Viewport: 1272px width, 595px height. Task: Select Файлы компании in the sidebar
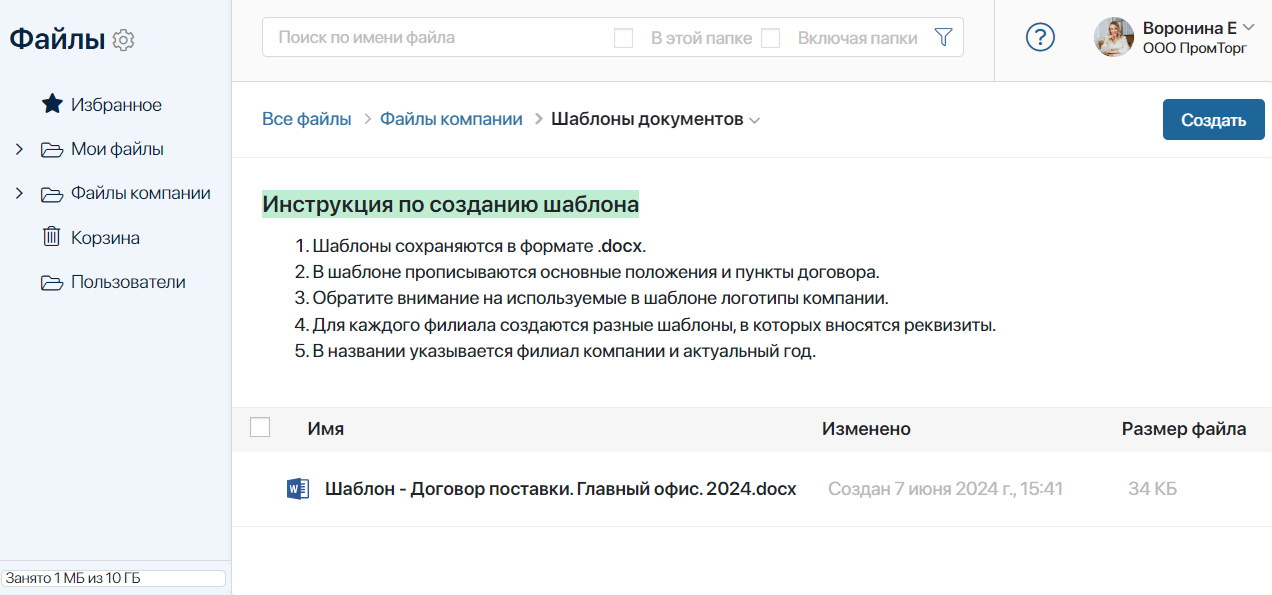(x=141, y=194)
